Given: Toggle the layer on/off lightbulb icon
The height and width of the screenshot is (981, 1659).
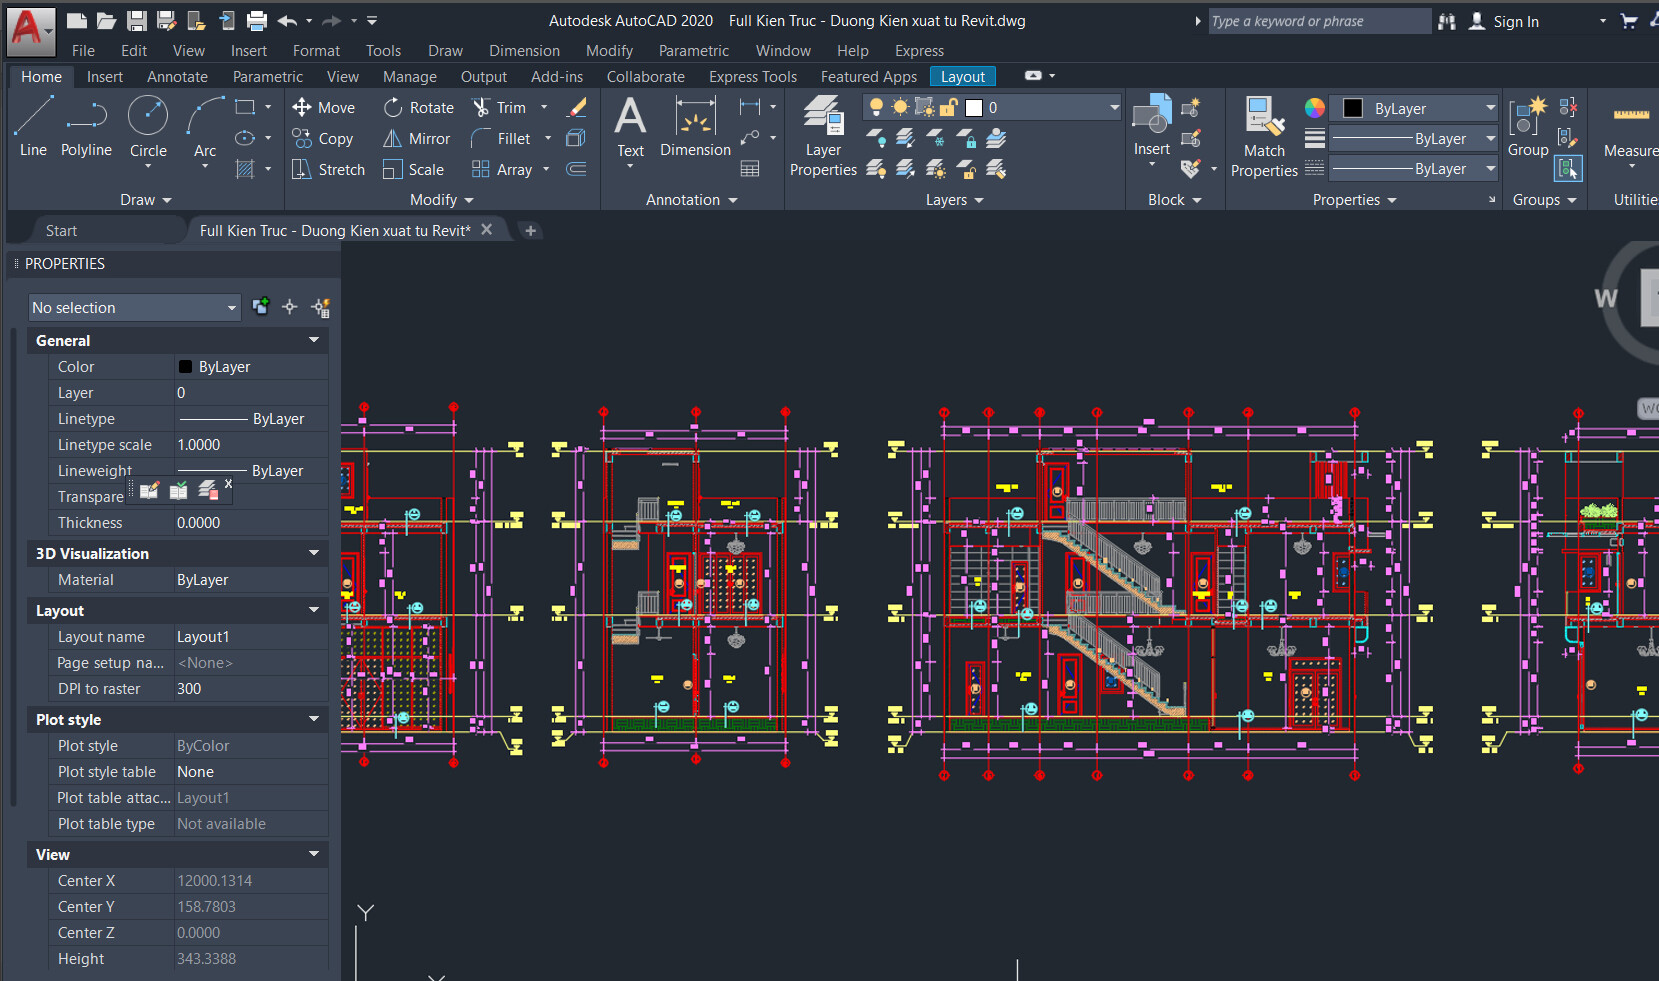Looking at the screenshot, I should (x=876, y=107).
